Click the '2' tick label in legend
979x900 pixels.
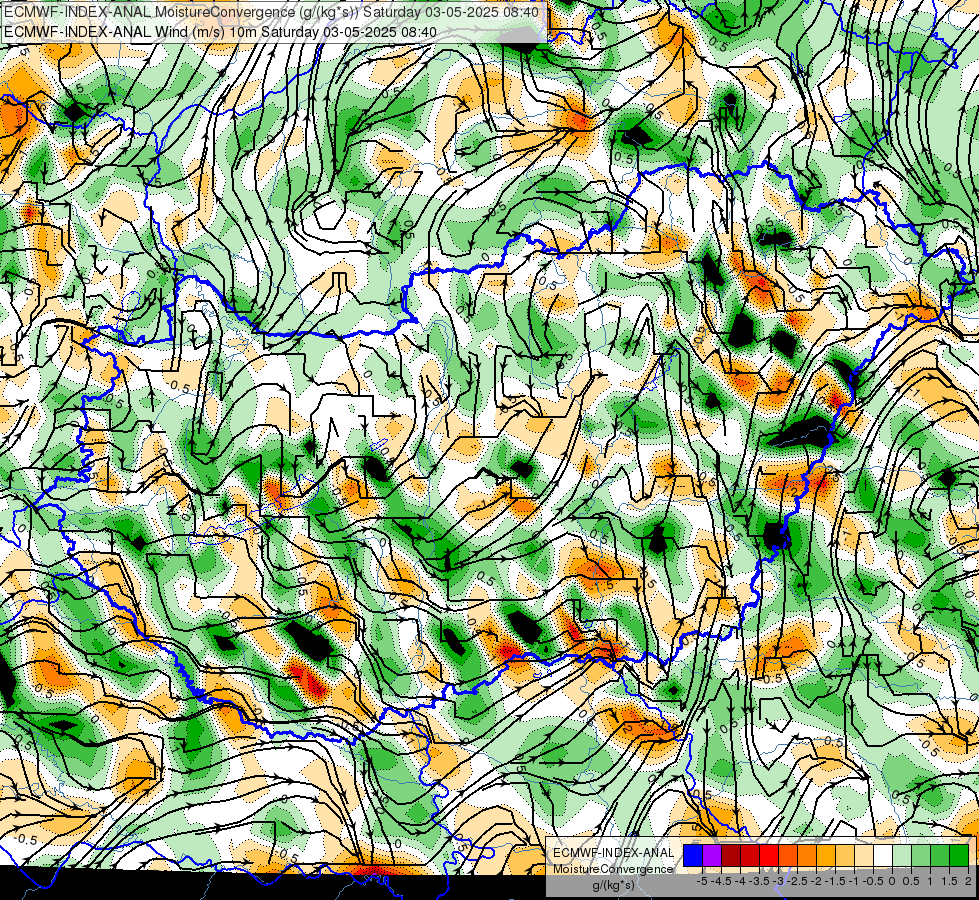968,881
